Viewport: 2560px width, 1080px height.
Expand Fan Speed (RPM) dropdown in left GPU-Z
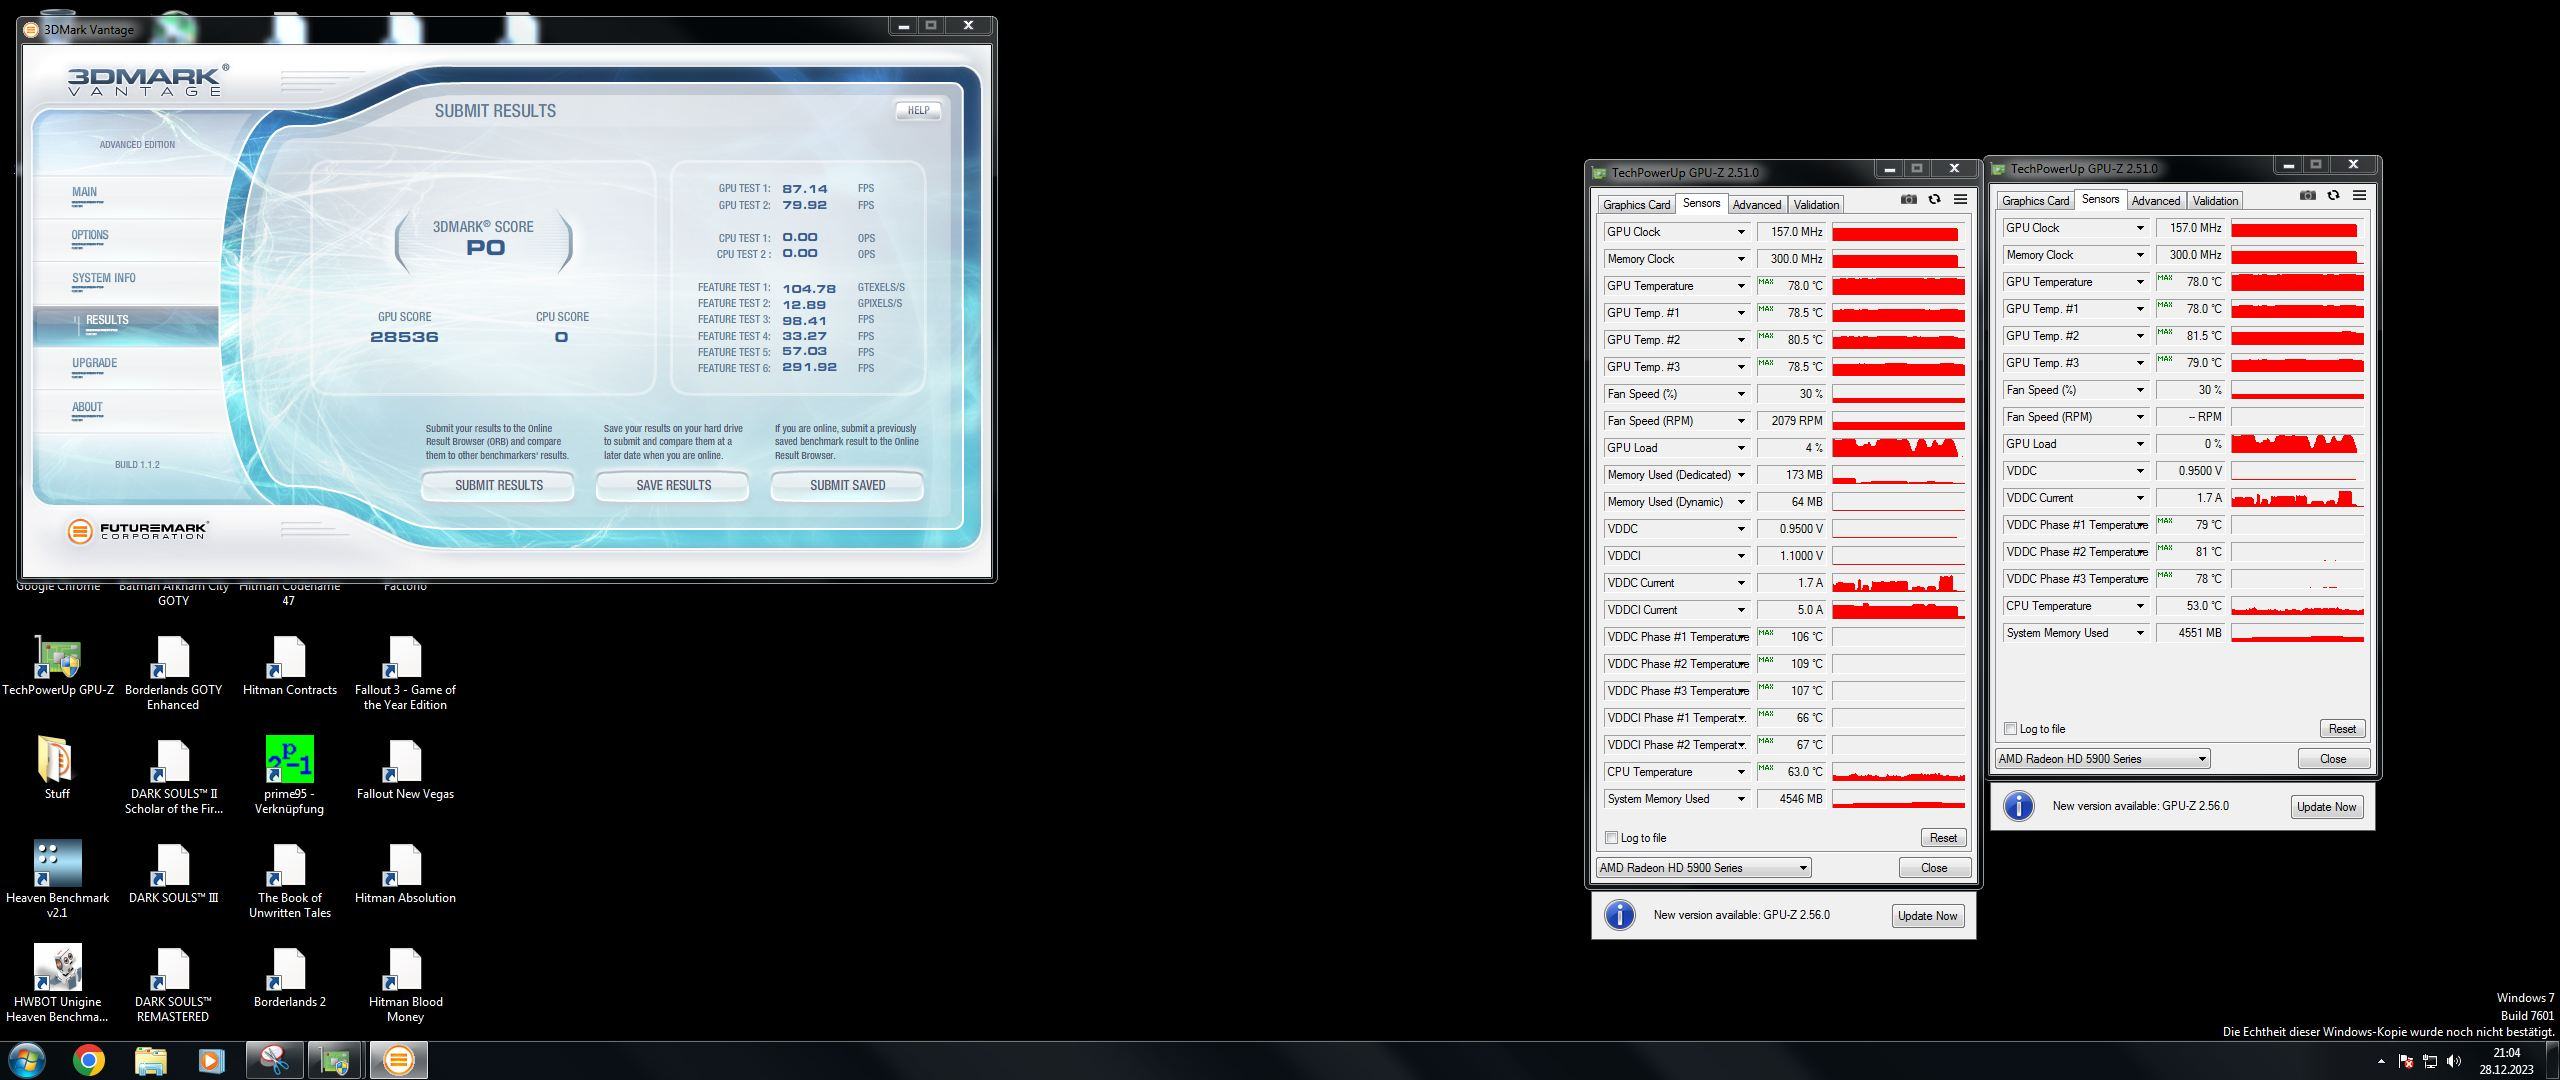(1740, 421)
